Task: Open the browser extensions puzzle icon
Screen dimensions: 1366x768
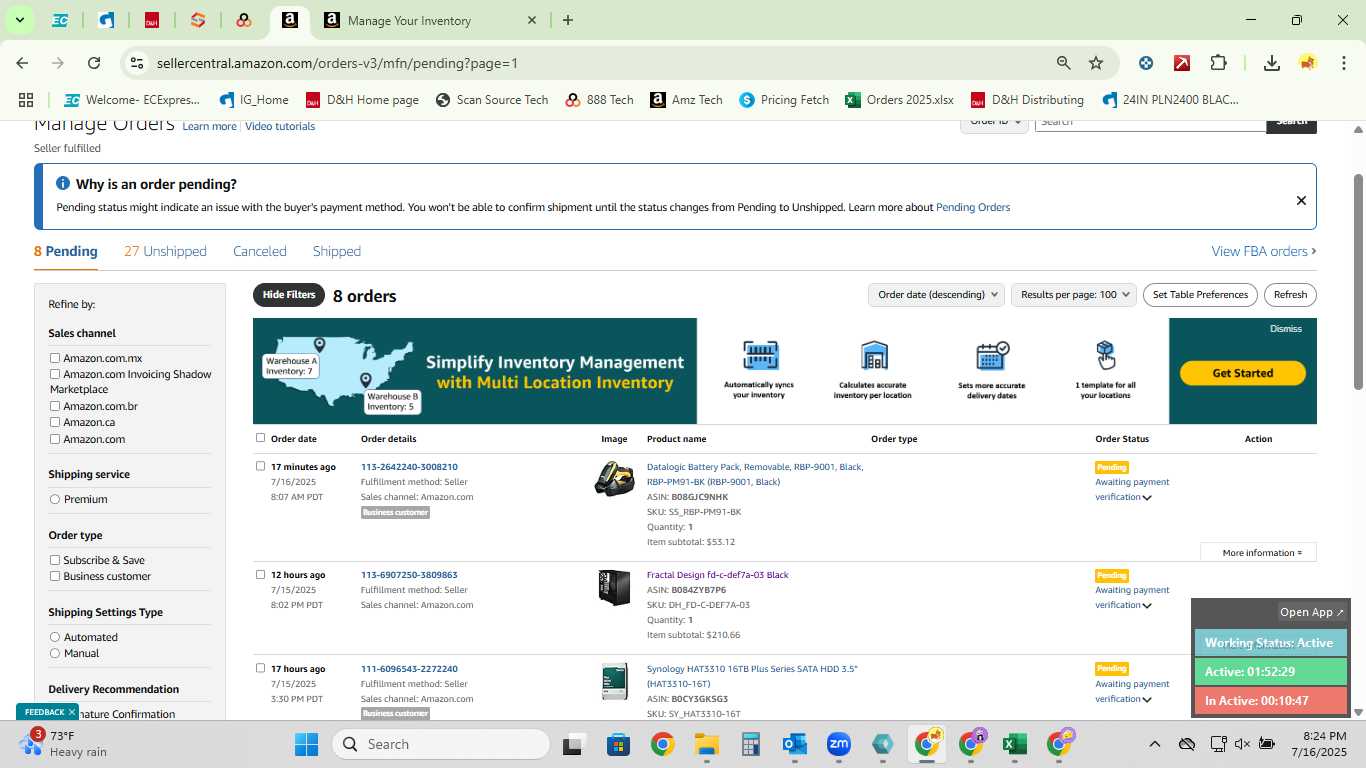Action: 1218,63
